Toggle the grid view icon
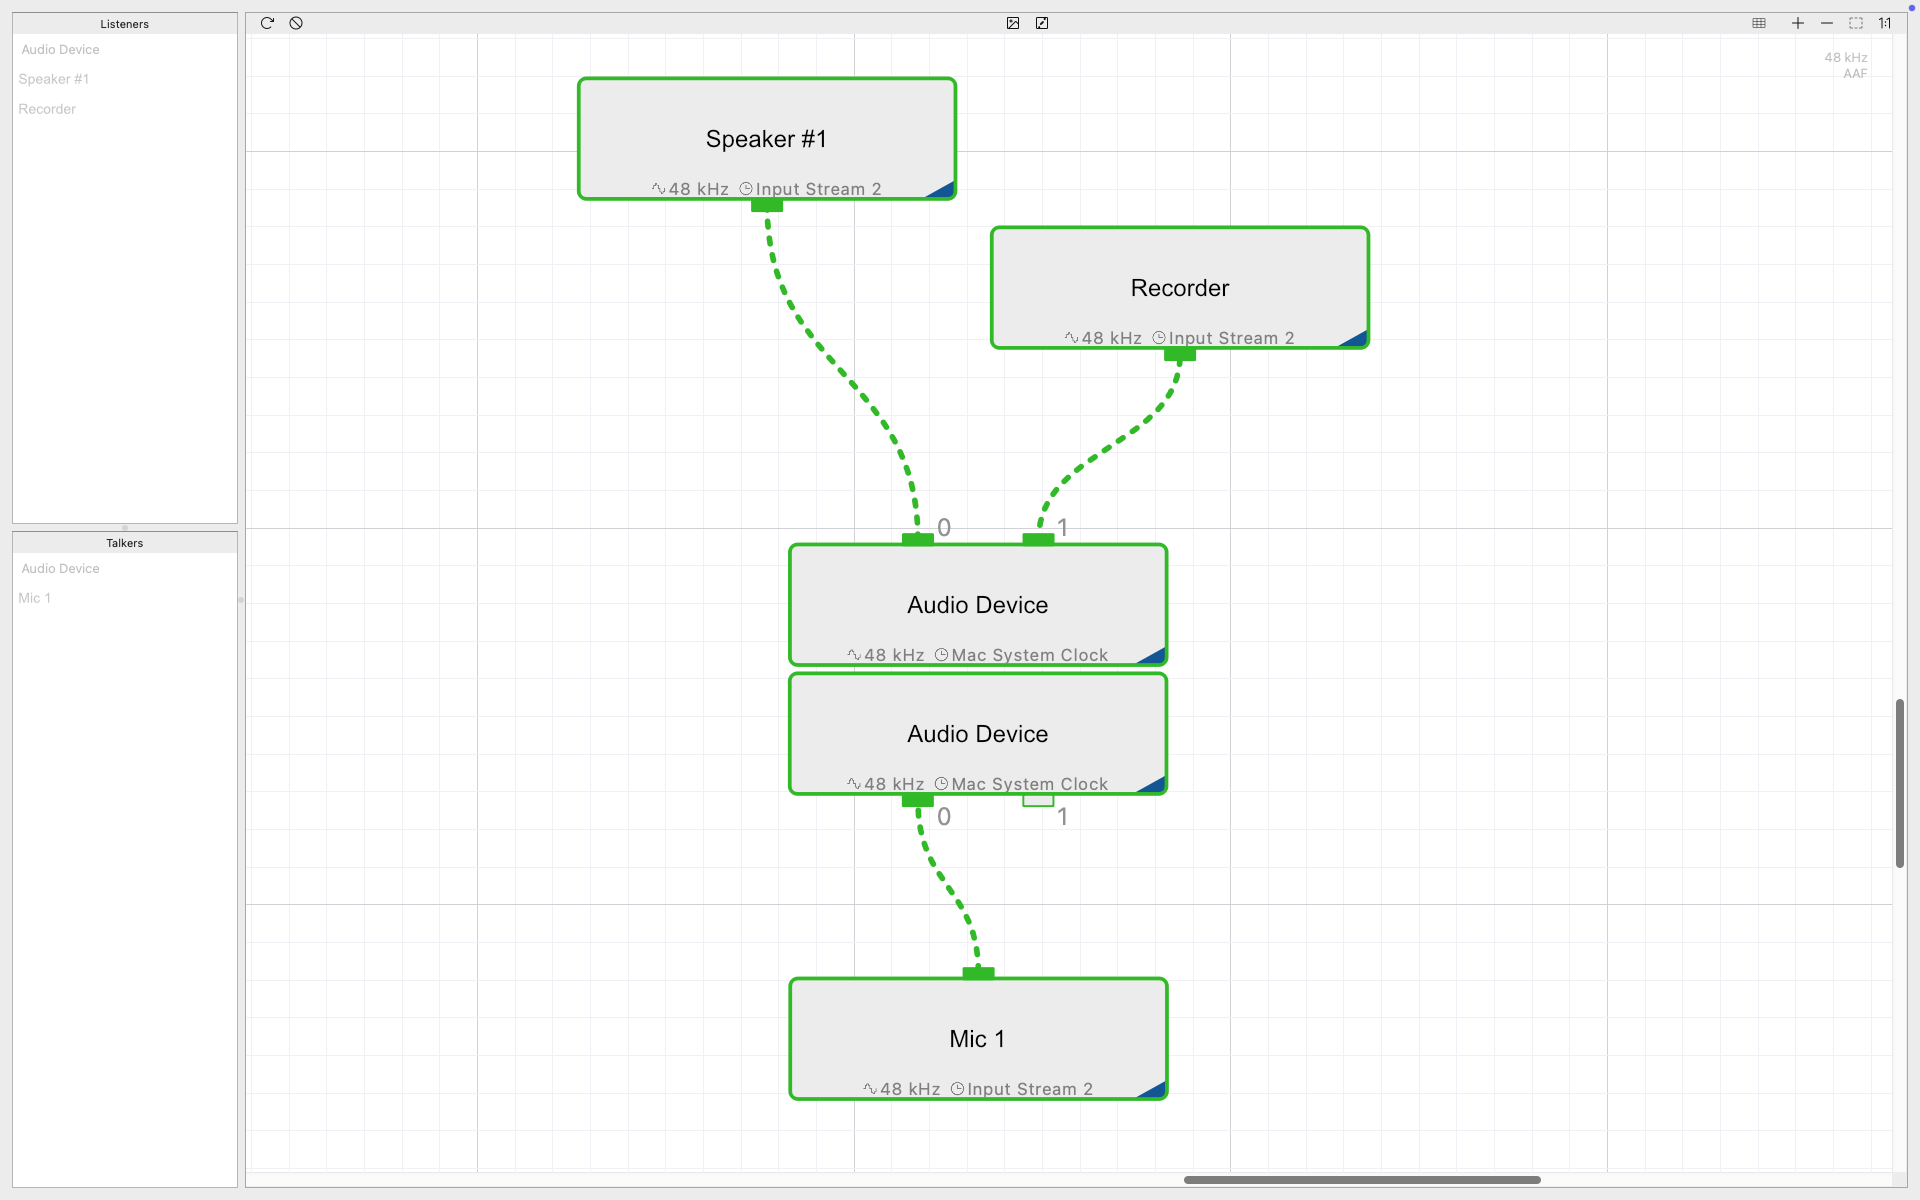The height and width of the screenshot is (1200, 1920). point(1759,23)
